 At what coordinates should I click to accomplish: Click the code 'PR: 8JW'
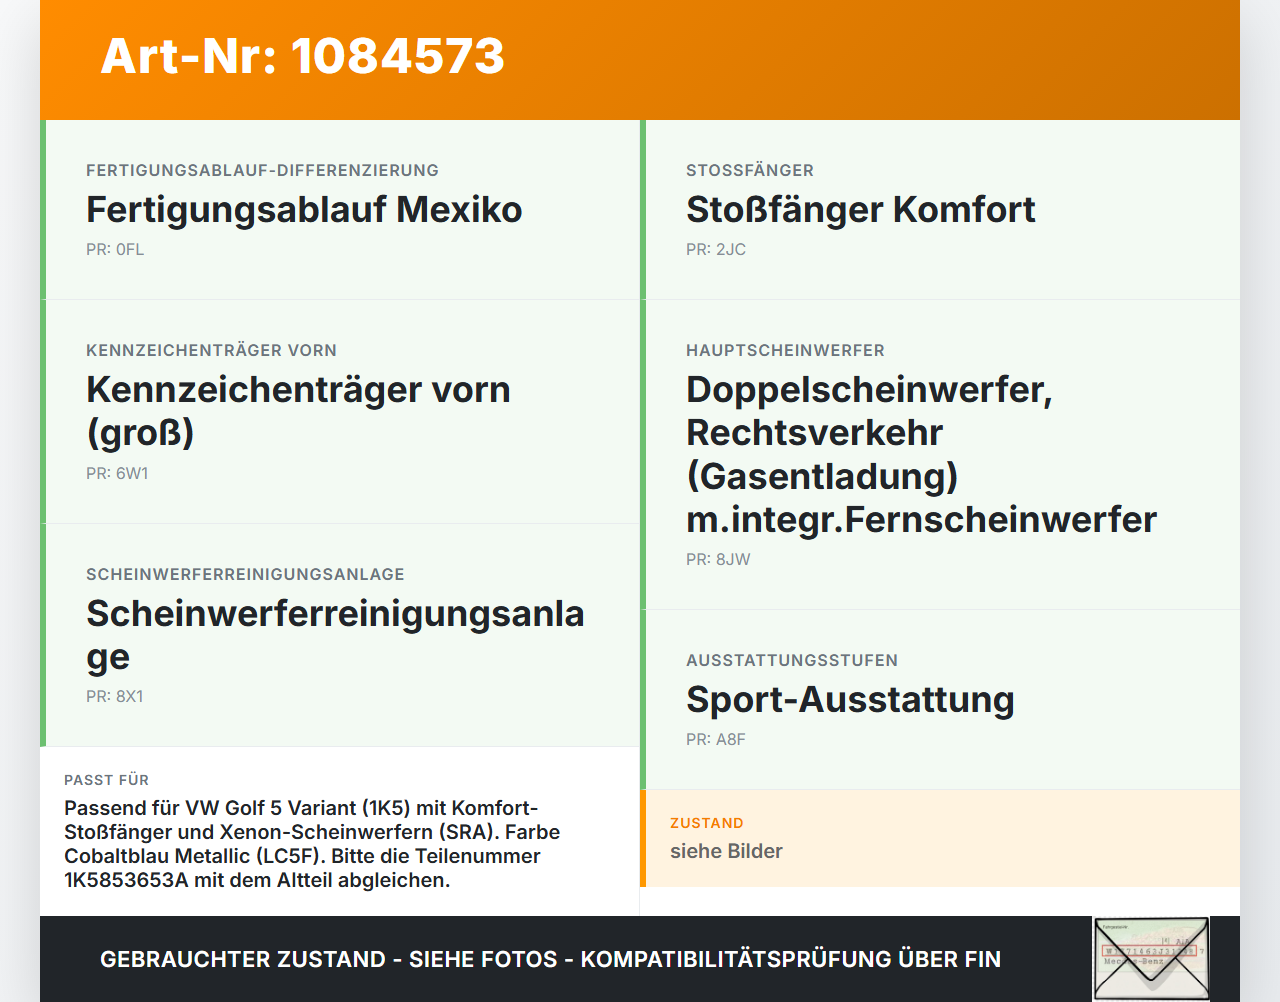[x=718, y=560]
